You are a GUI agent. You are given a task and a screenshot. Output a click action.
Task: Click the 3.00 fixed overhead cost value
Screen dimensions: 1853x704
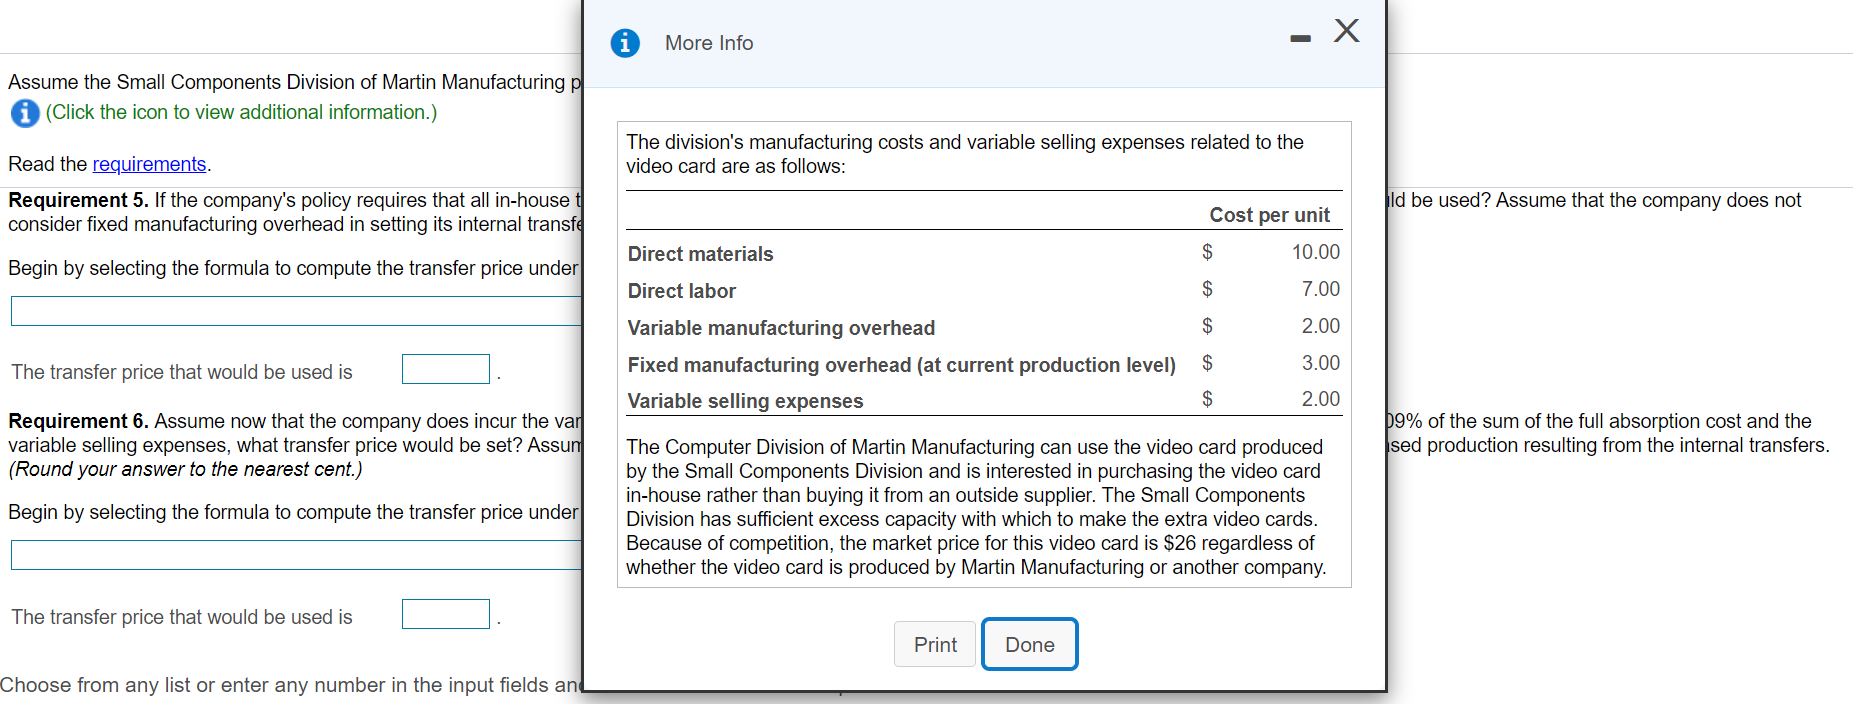click(x=1321, y=363)
